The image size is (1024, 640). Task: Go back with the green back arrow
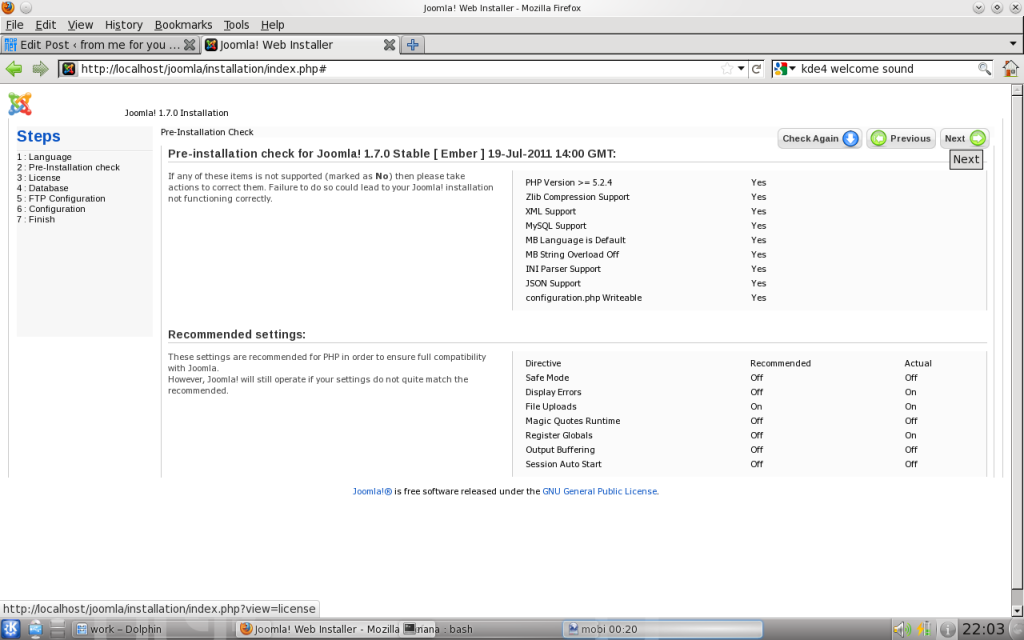[x=14, y=69]
